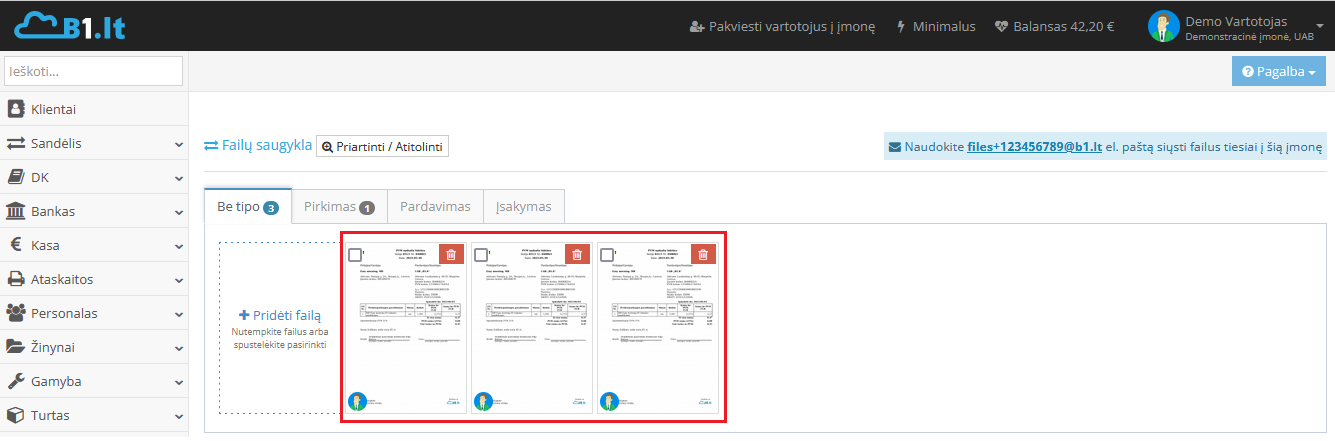
Task: Click the Balansas heartbeat icon
Action: [1002, 27]
